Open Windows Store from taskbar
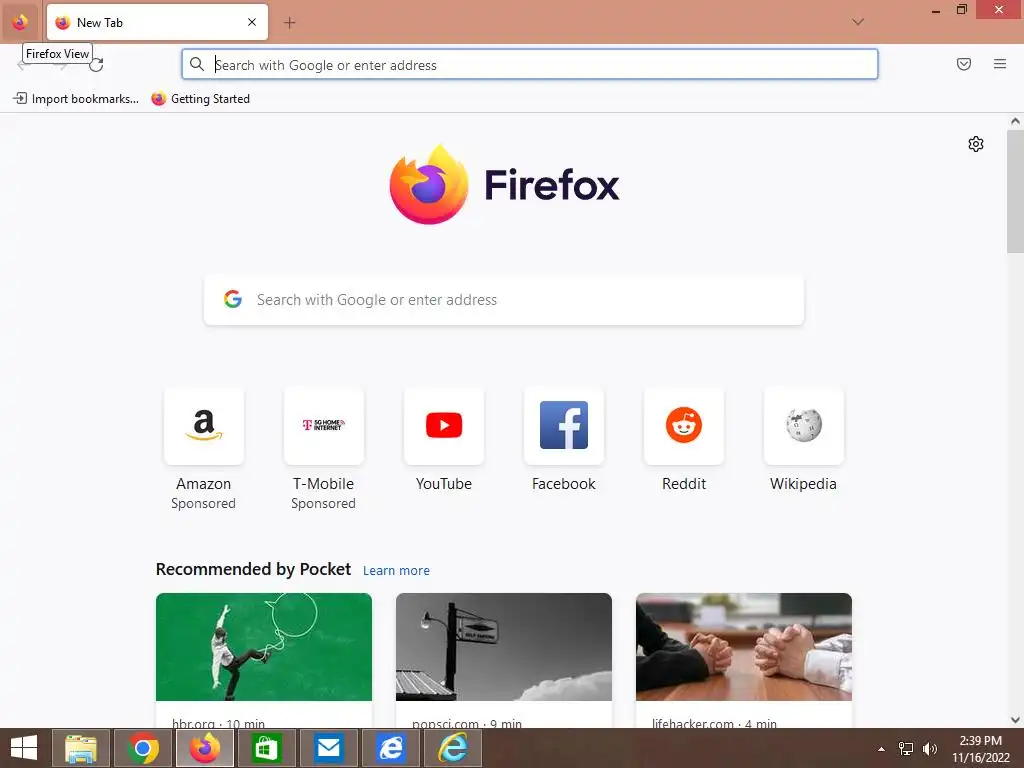Image resolution: width=1024 pixels, height=768 pixels. (266, 748)
